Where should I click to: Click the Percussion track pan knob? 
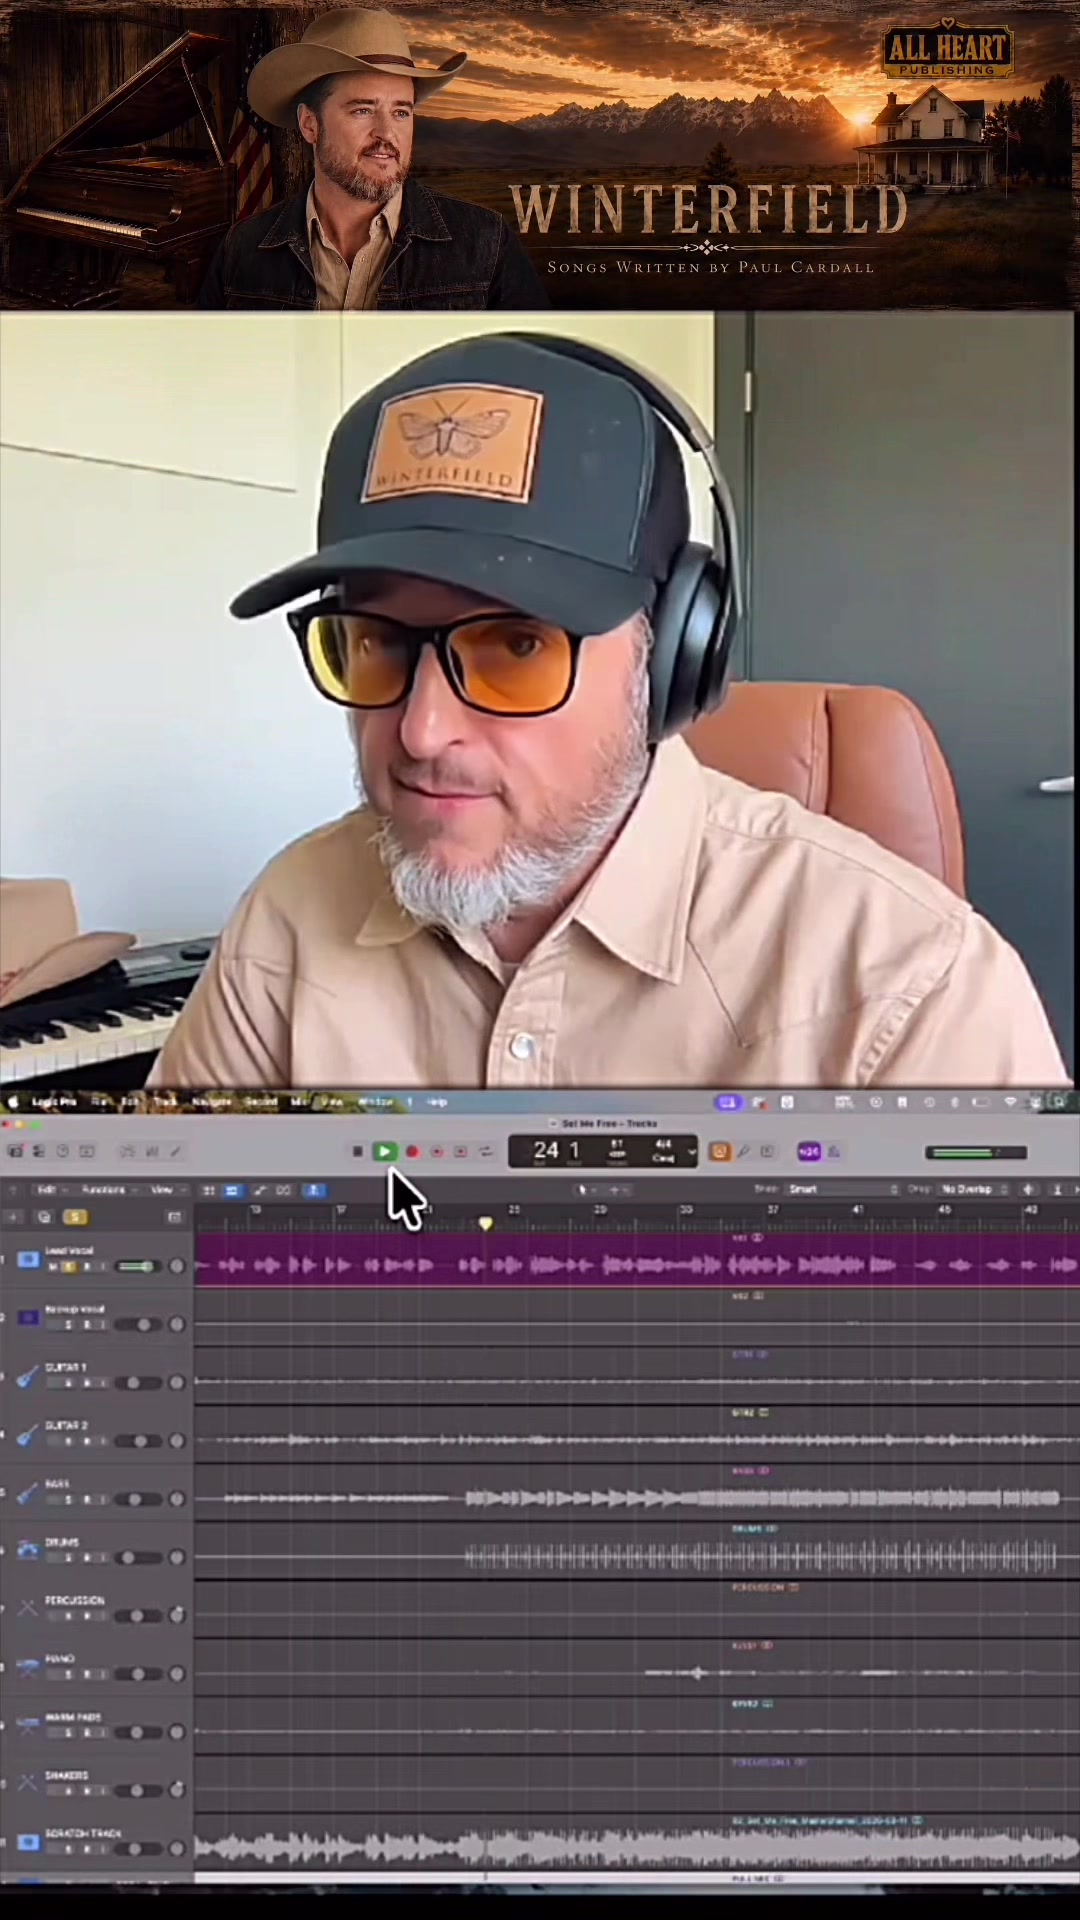[177, 1616]
